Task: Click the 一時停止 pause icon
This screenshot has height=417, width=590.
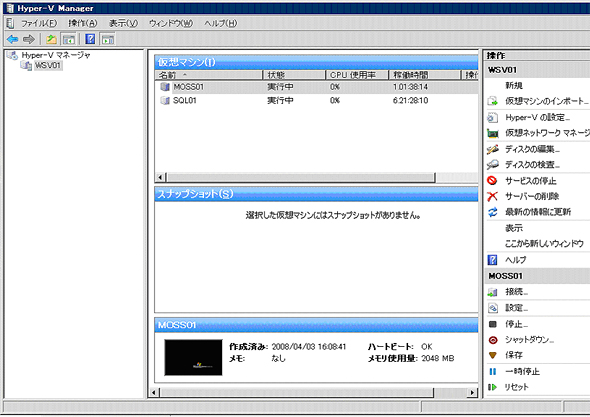Action: point(493,371)
